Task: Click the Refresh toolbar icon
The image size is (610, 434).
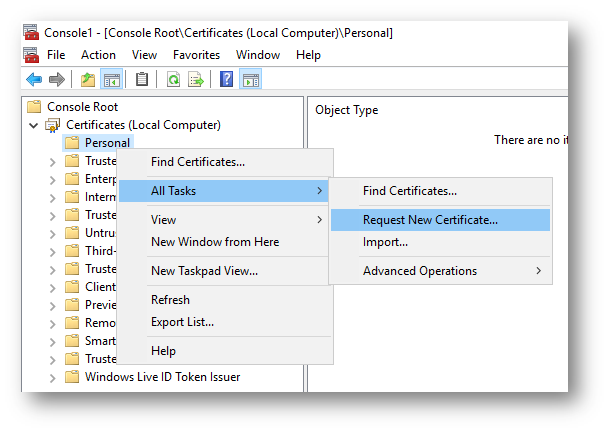Action: pyautogui.click(x=173, y=79)
